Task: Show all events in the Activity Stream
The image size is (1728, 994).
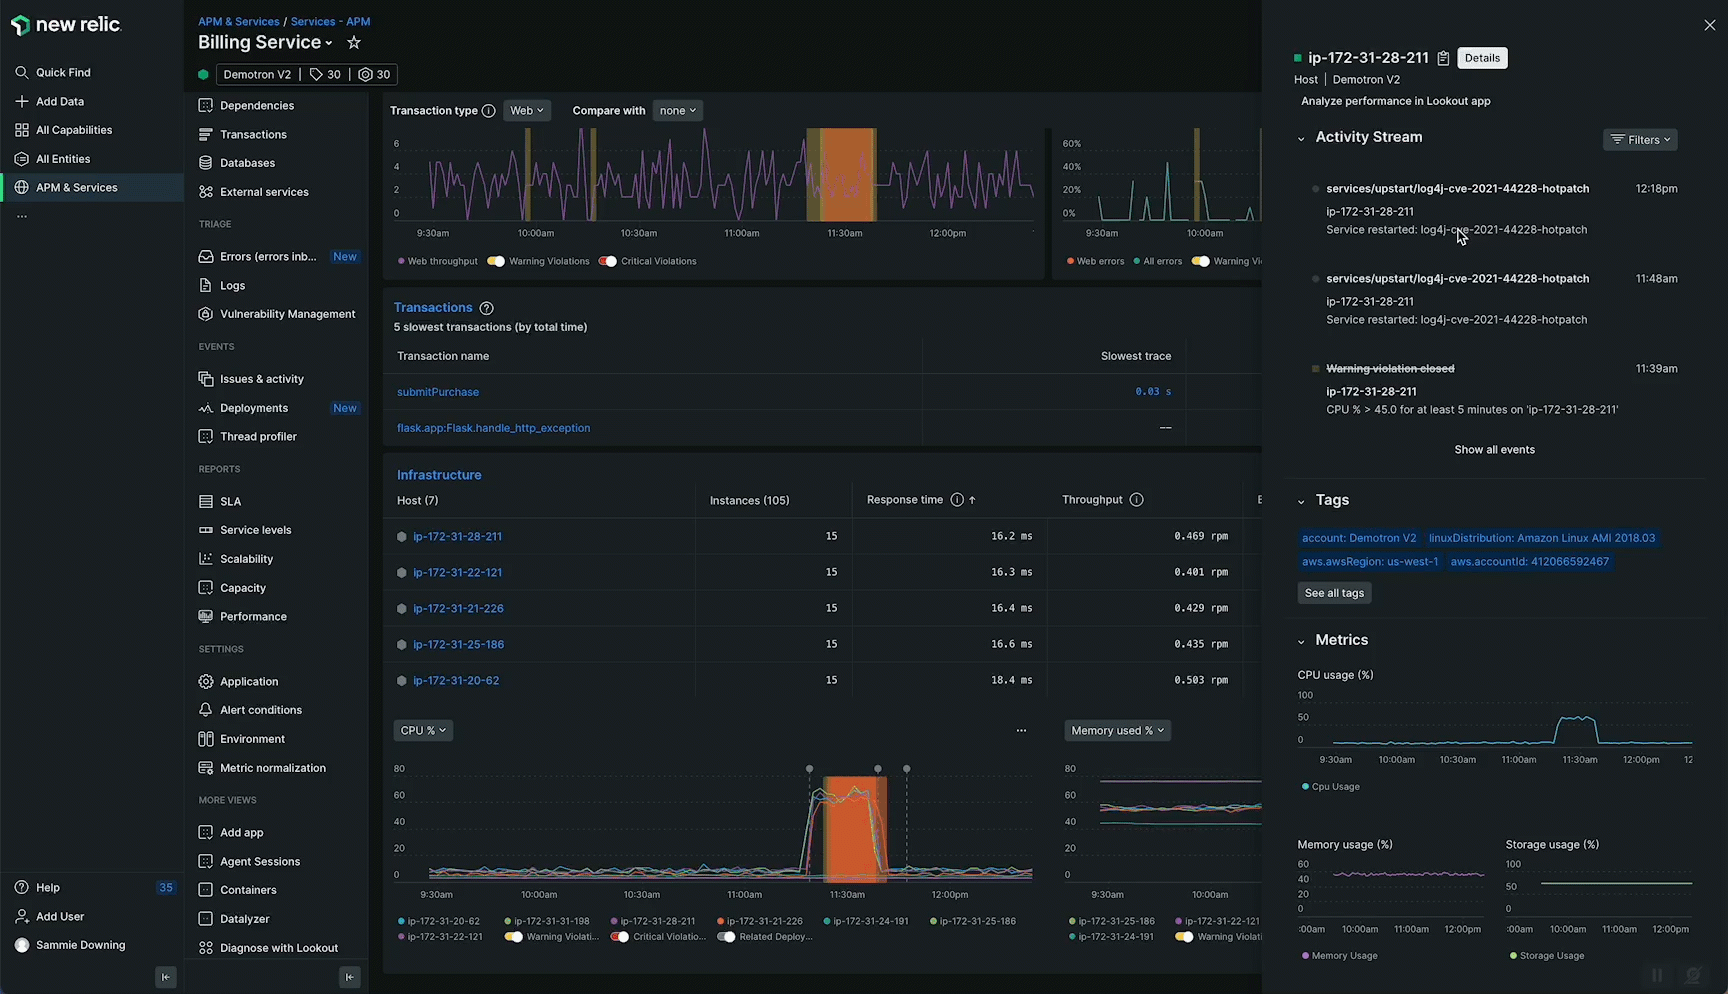Action: 1494,449
